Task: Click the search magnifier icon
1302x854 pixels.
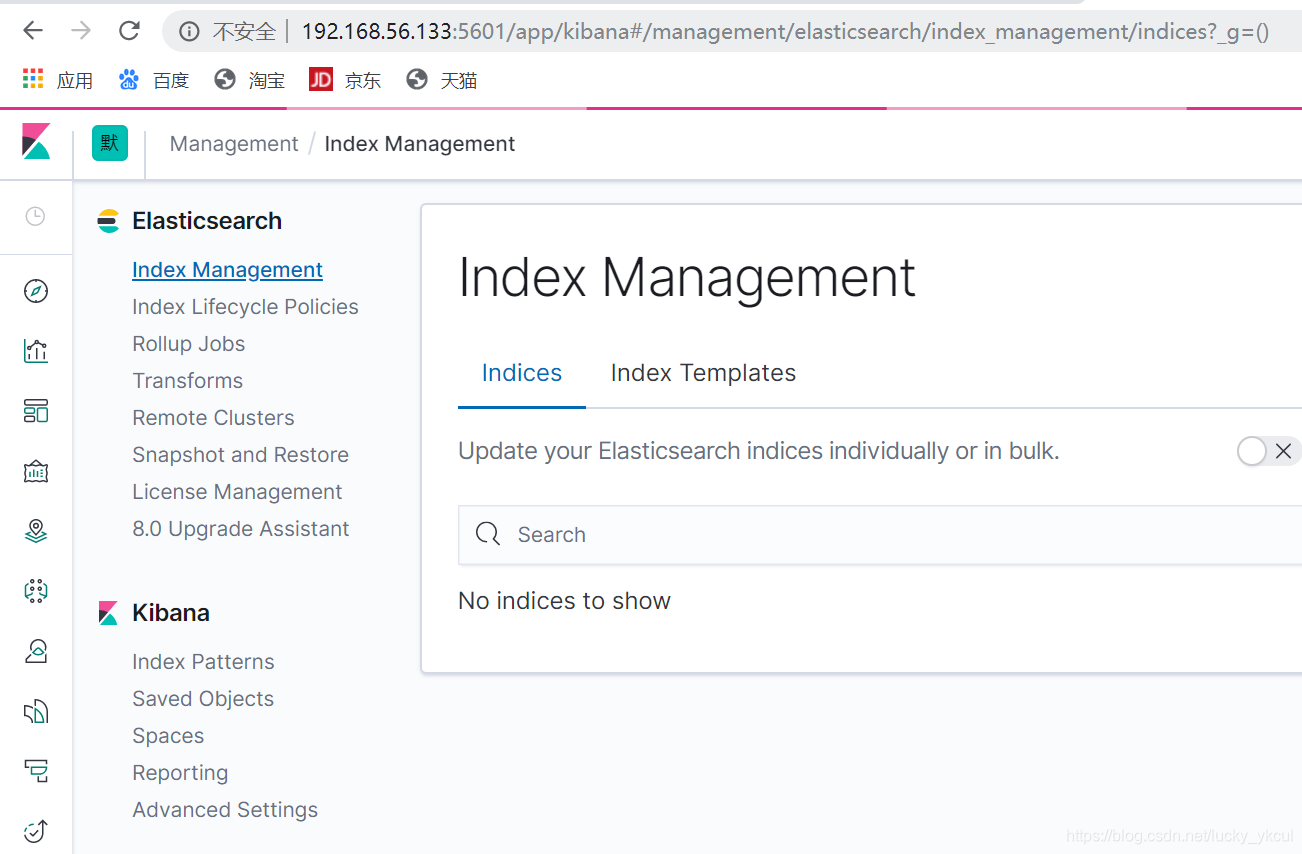Action: coord(488,534)
